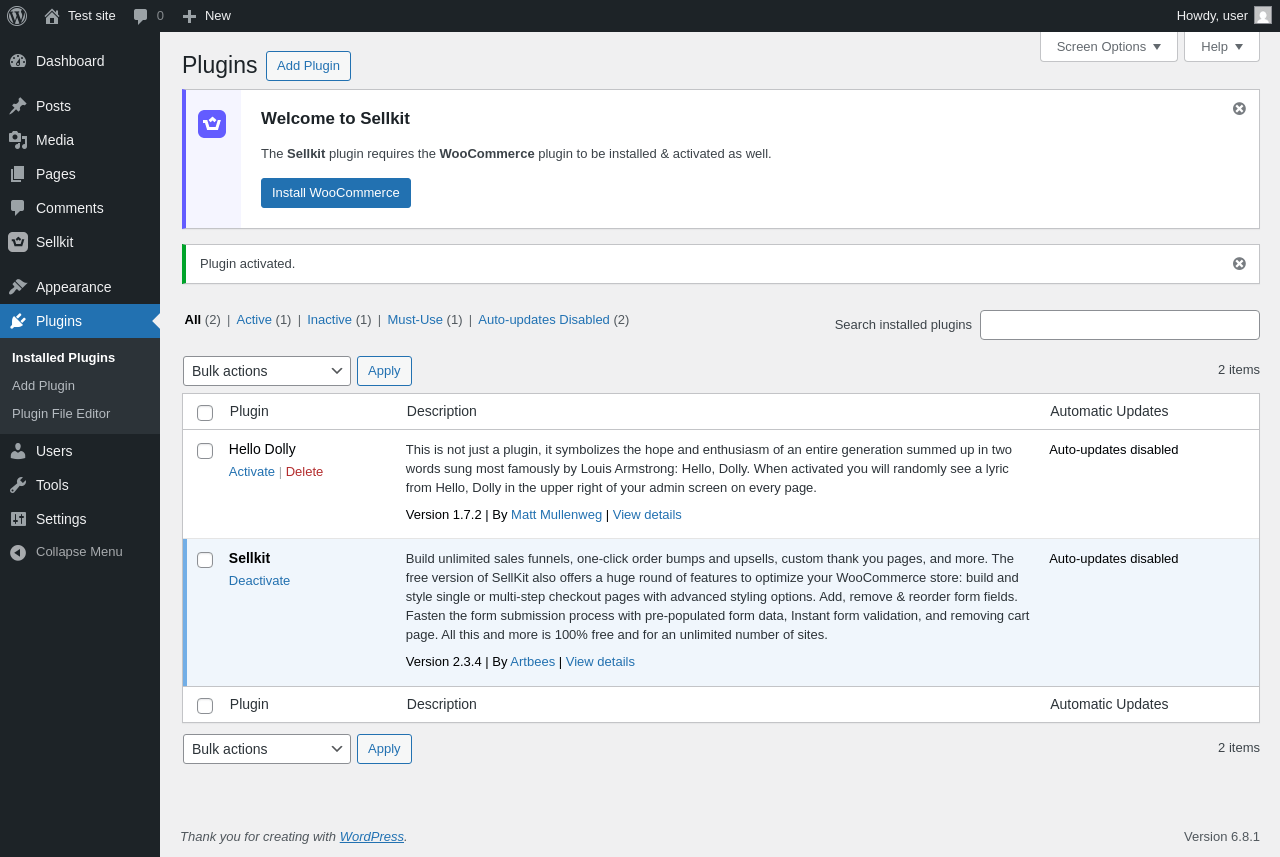Click the bottom Apply button
Screen dimensions: 1280x857
[x=384, y=749]
